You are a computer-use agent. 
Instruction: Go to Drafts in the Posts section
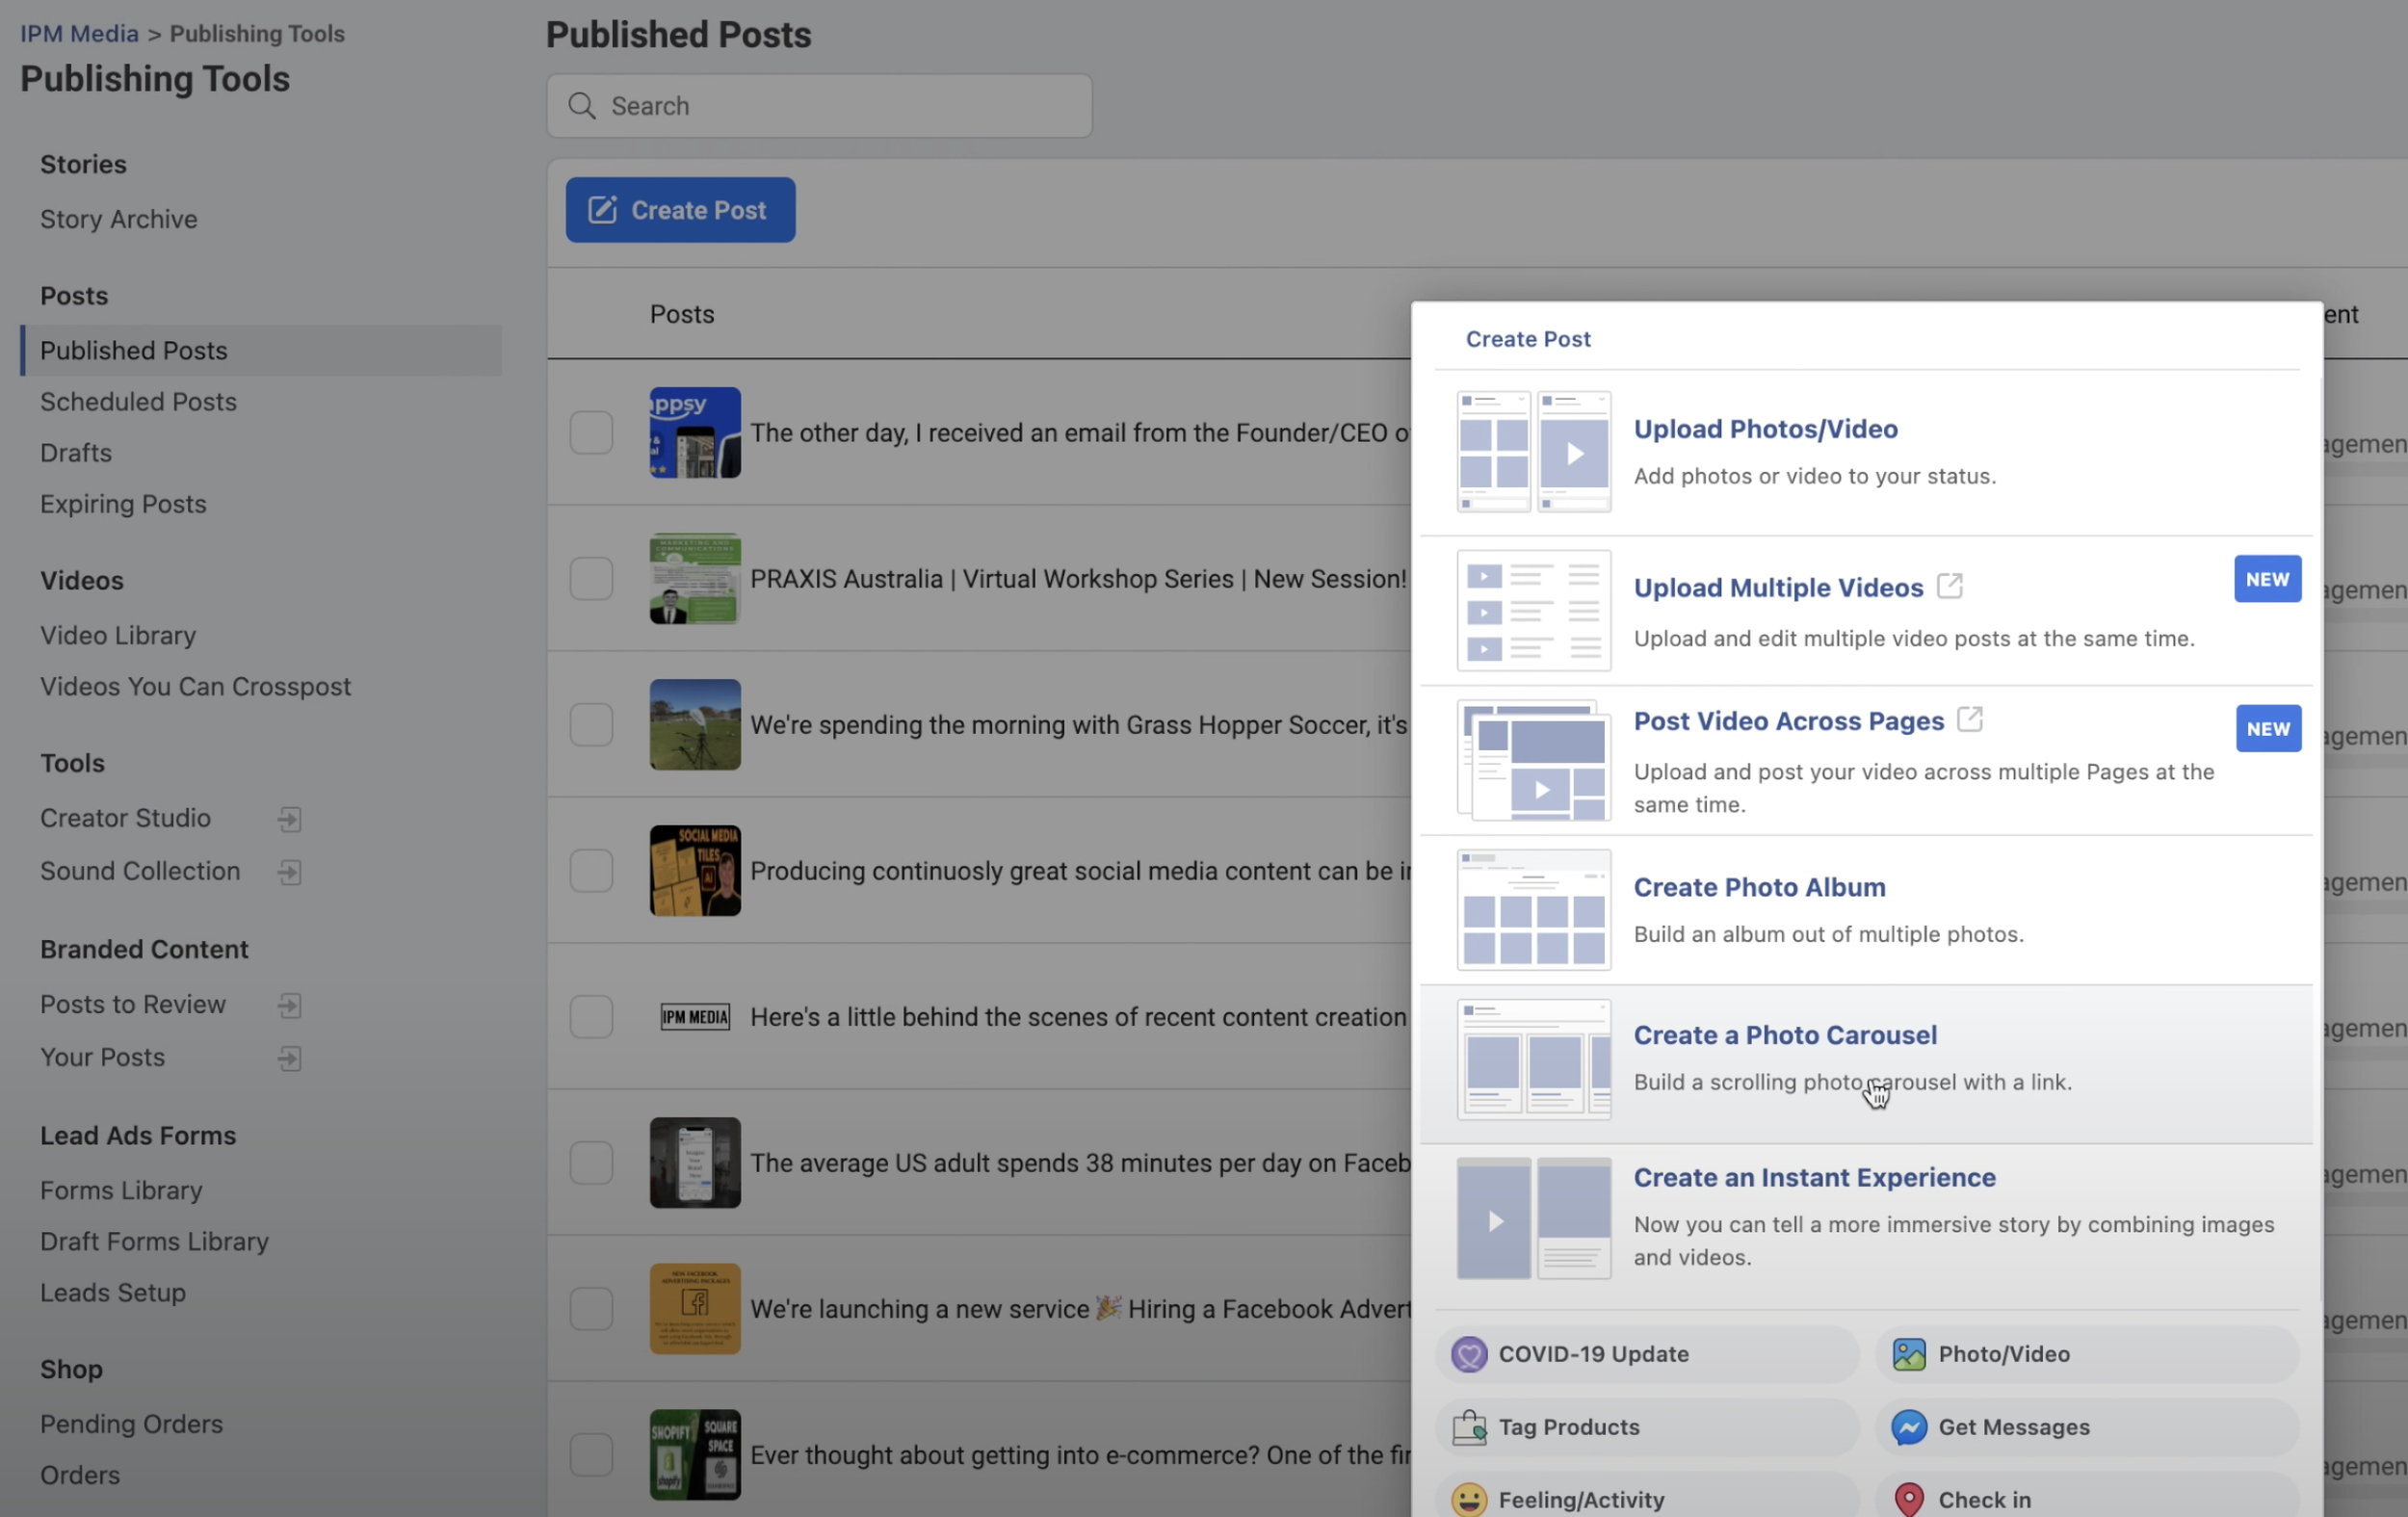[x=76, y=453]
